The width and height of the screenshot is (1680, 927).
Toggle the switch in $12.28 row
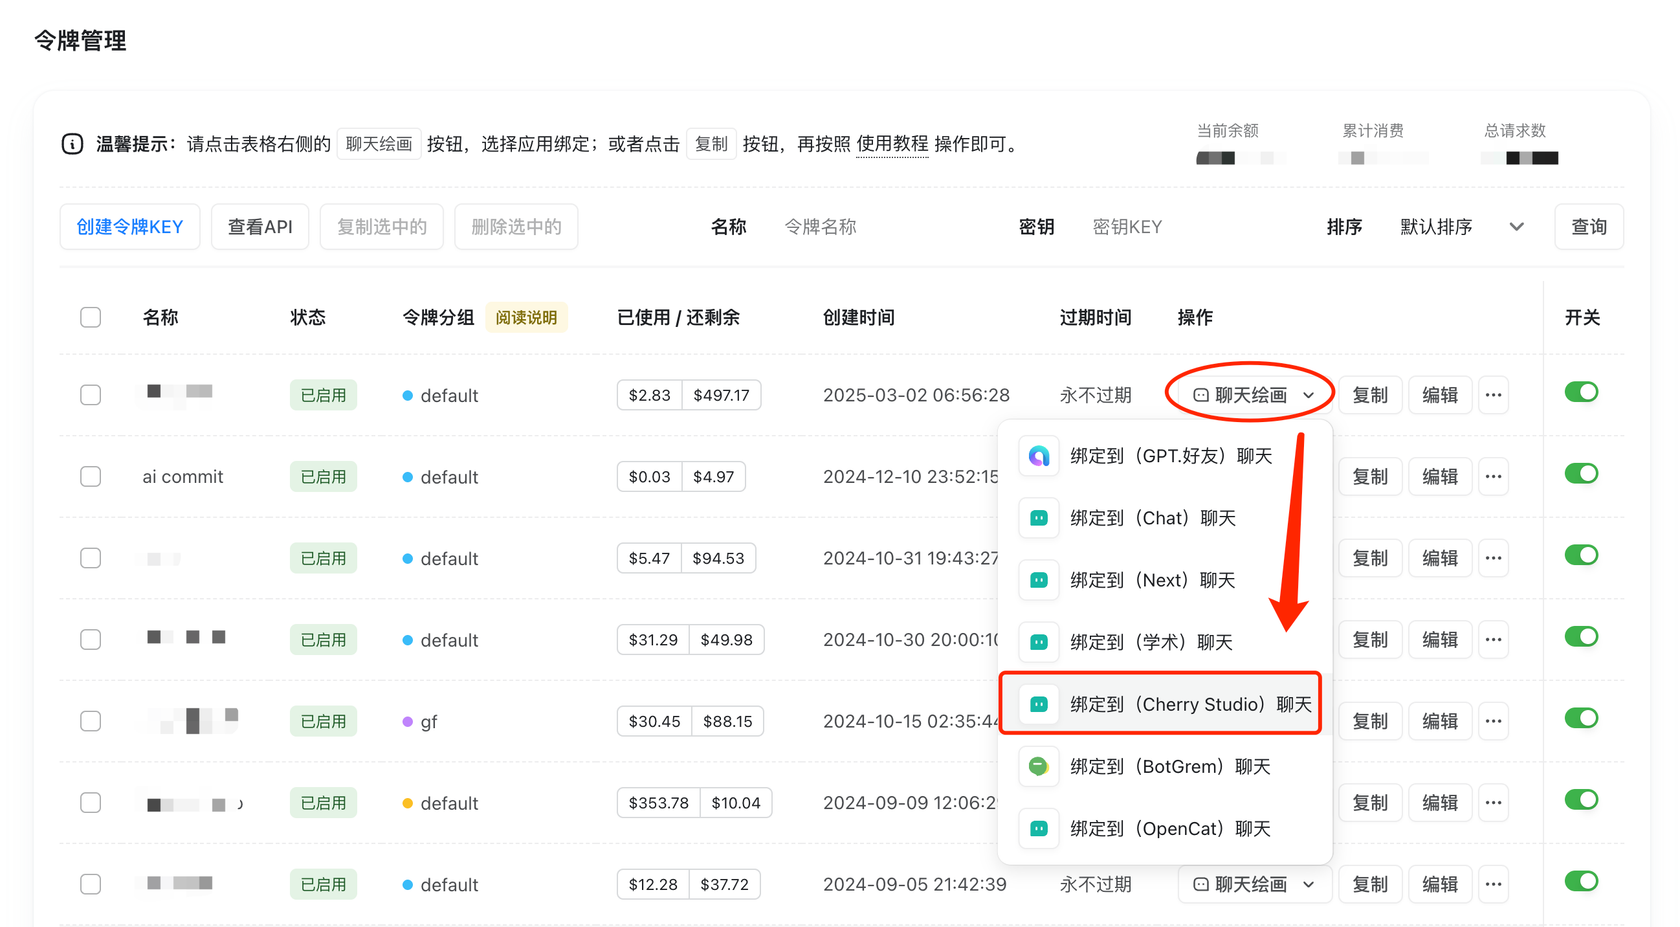coord(1581,881)
